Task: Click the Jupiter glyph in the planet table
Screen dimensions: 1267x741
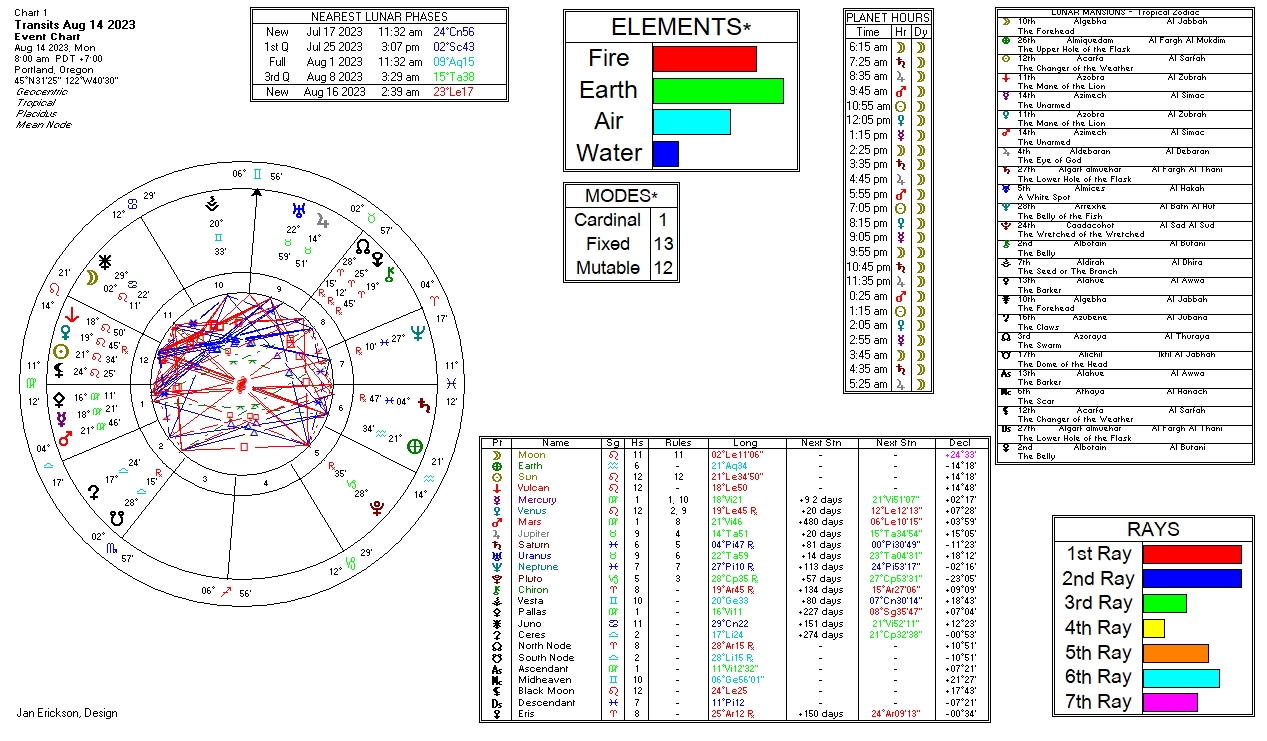Action: click(496, 534)
